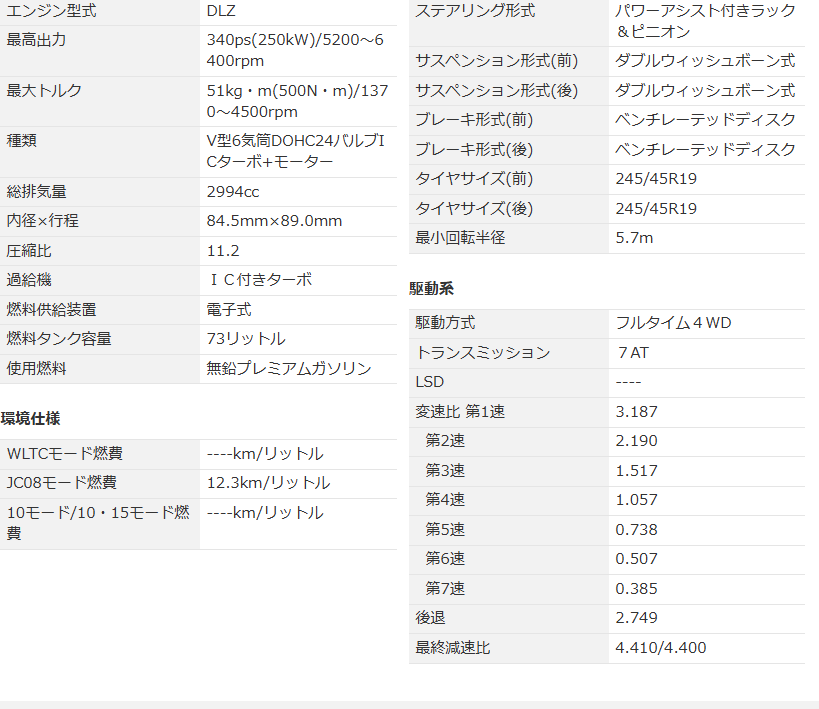Screen dimensions: 819x709
Task: Click the ステアリング形式 row label
Action: (475, 11)
